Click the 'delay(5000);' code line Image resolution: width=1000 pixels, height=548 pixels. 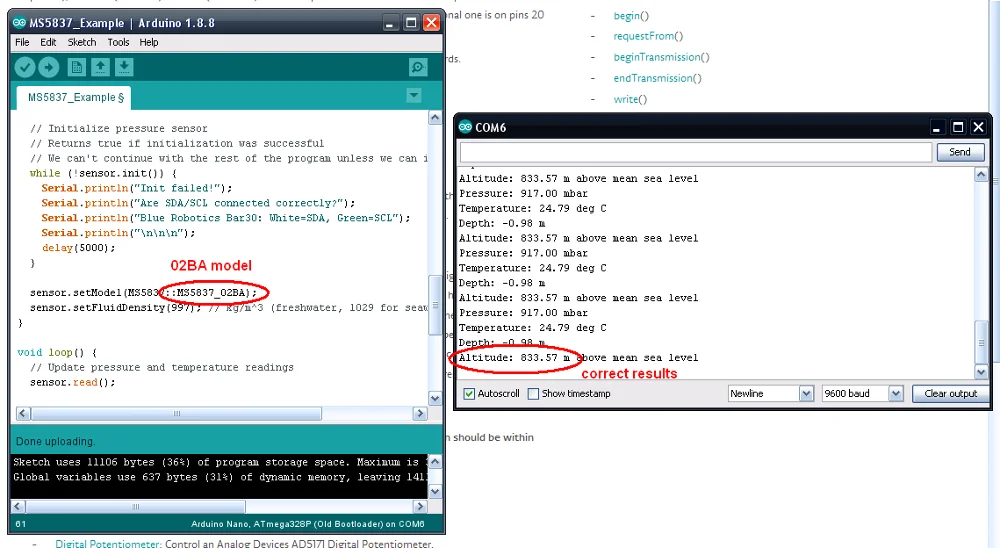[x=78, y=248]
